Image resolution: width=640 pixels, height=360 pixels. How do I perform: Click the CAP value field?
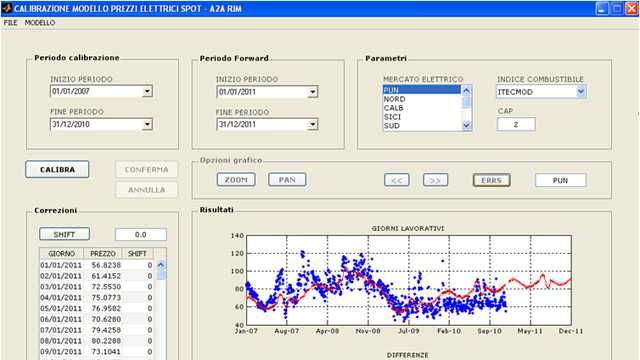516,124
